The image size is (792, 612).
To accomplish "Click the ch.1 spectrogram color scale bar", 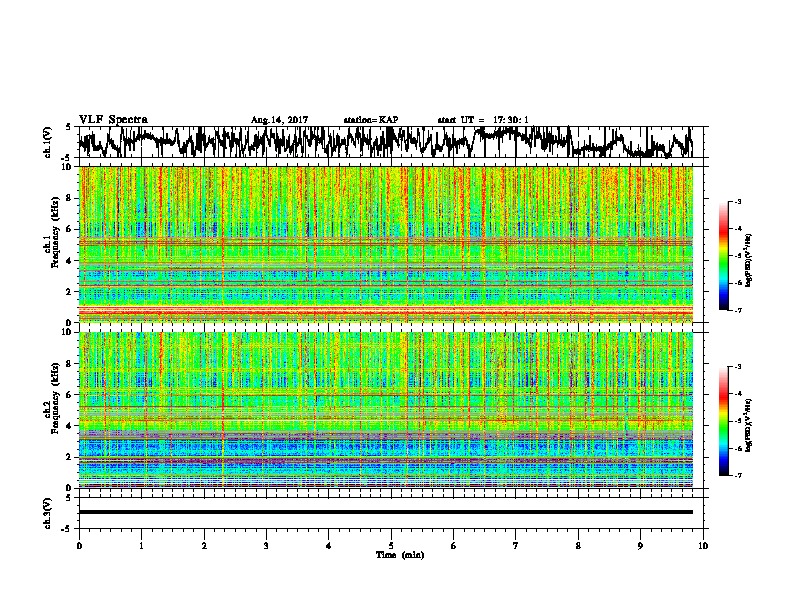I will pyautogui.click(x=723, y=256).
